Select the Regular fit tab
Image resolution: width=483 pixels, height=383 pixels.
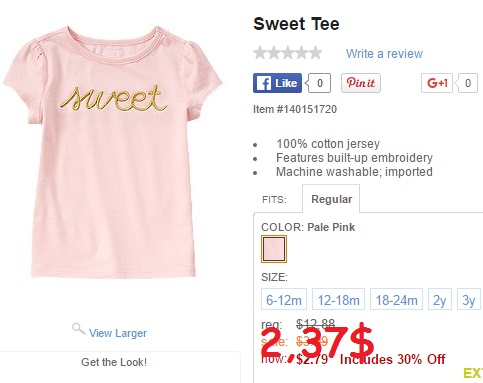[x=331, y=199]
